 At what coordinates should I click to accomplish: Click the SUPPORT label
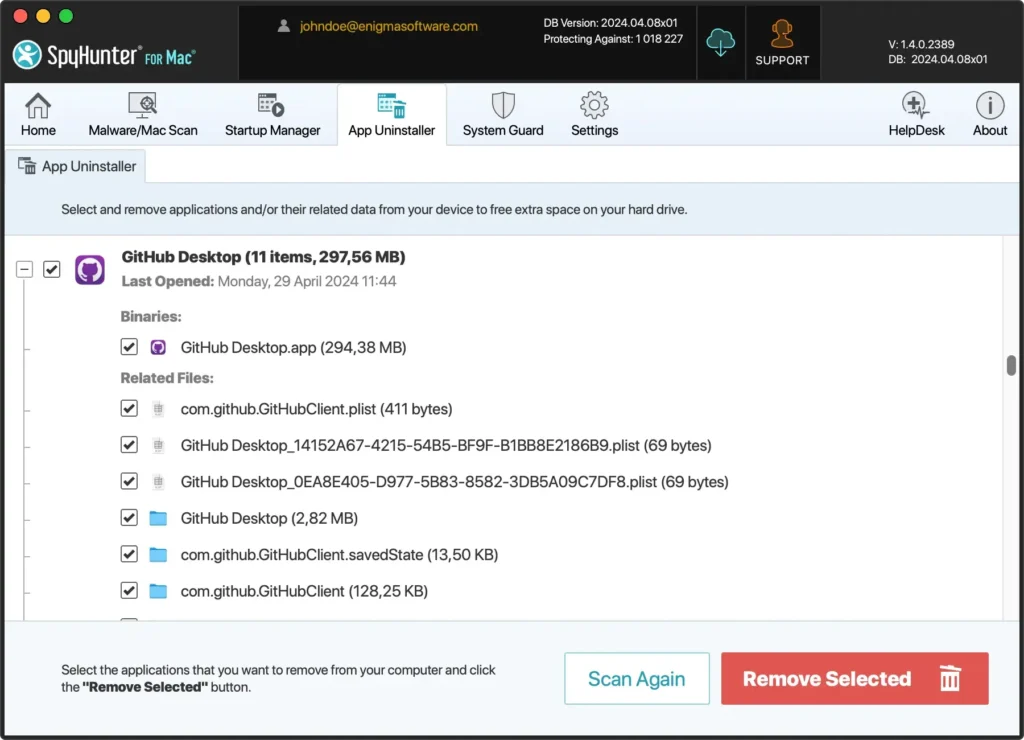[x=782, y=60]
